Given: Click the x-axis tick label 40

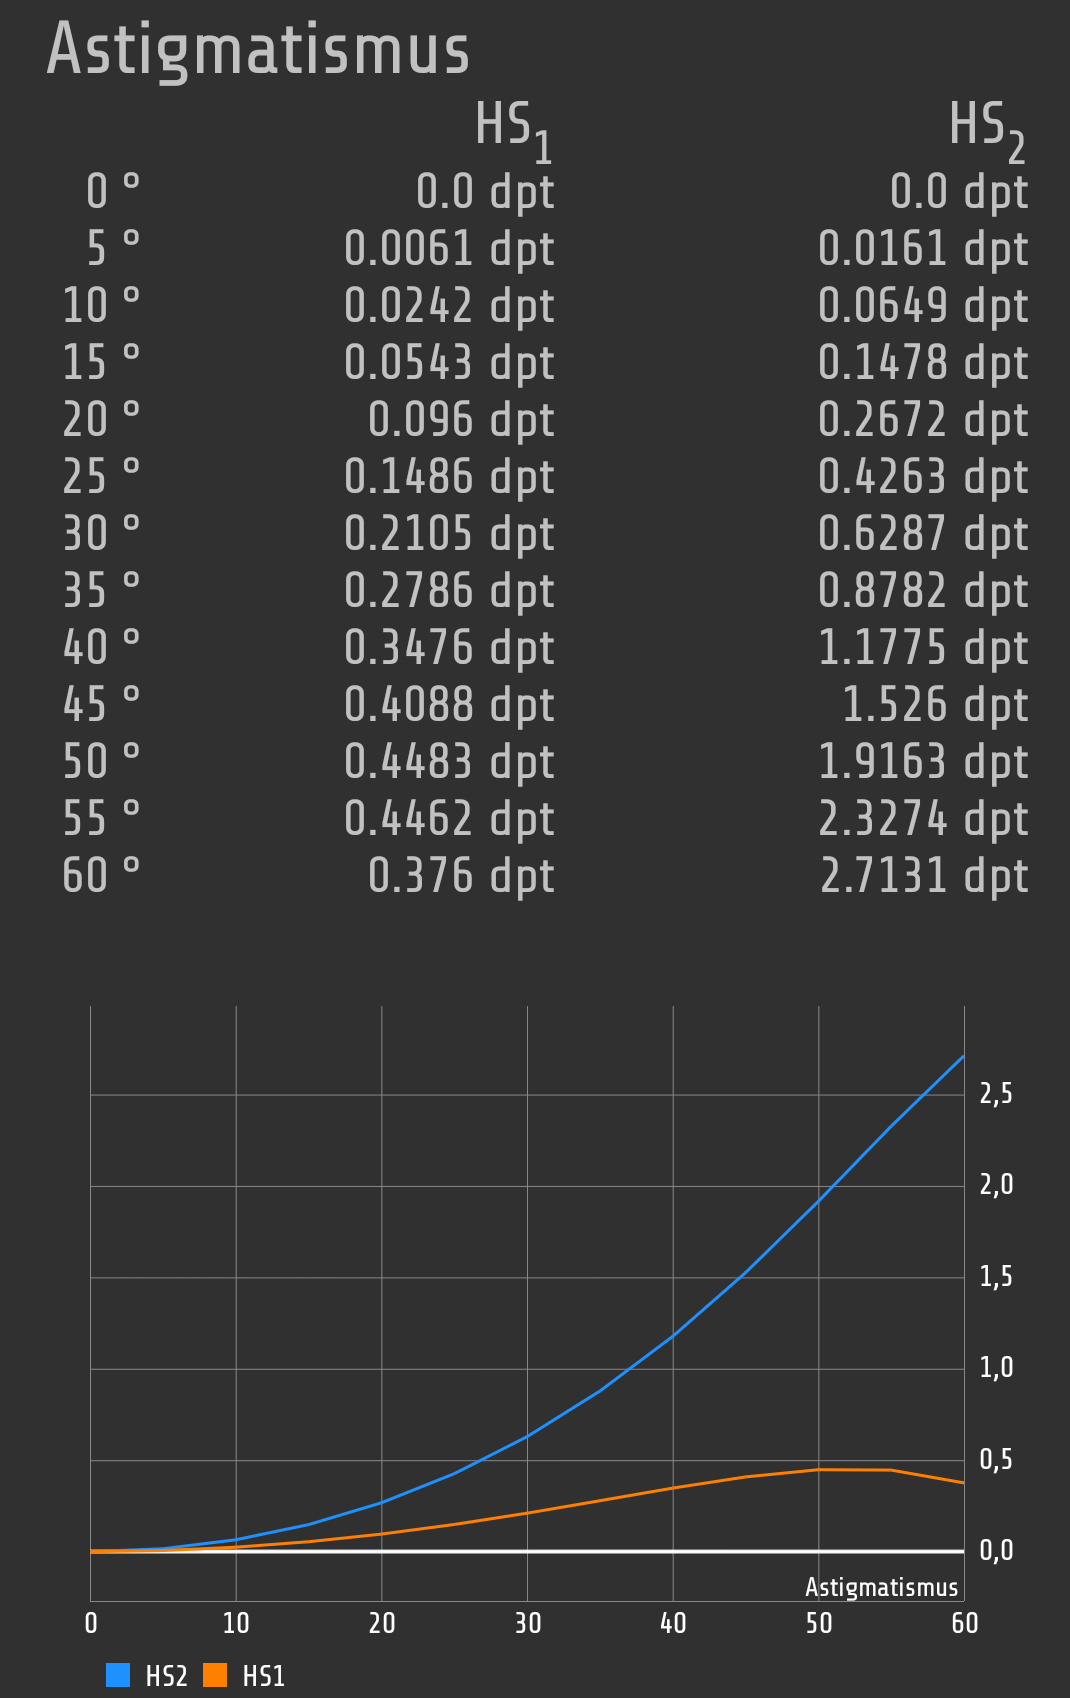Looking at the screenshot, I should click(673, 1623).
